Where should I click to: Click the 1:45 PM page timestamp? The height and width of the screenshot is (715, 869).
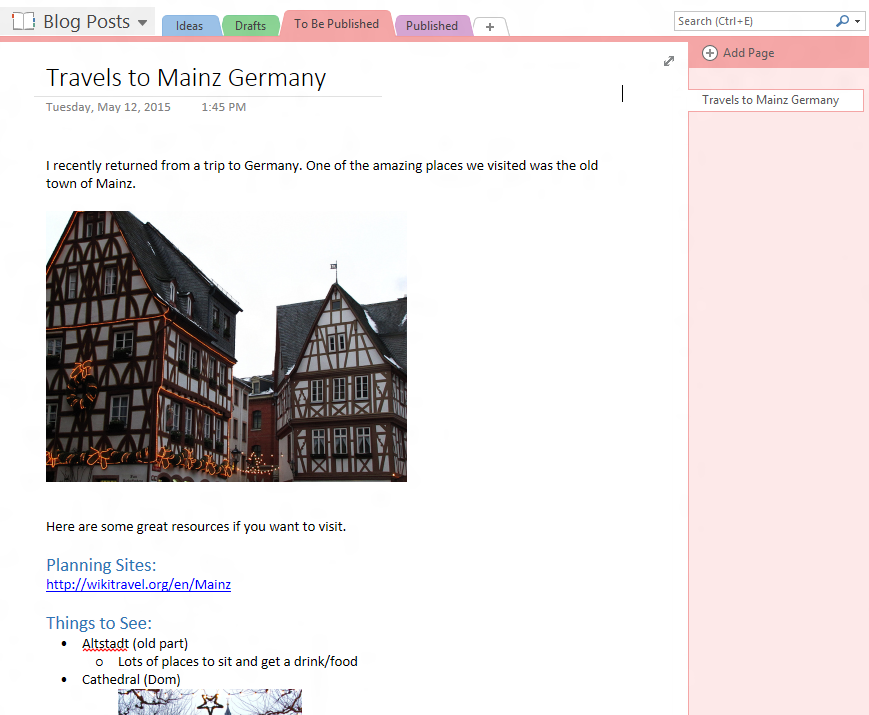pyautogui.click(x=223, y=107)
